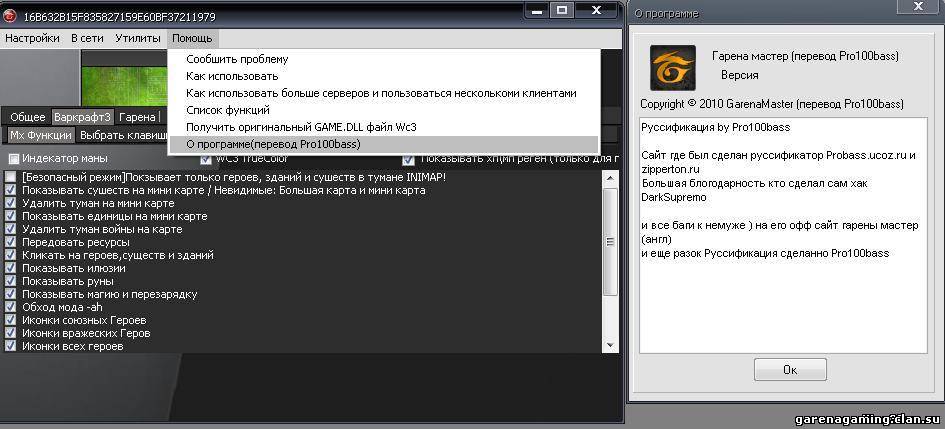Screen dimensions: 945x429
Task: Open the Выбрать клавиши sub-tab
Action: pyautogui.click(x=123, y=135)
